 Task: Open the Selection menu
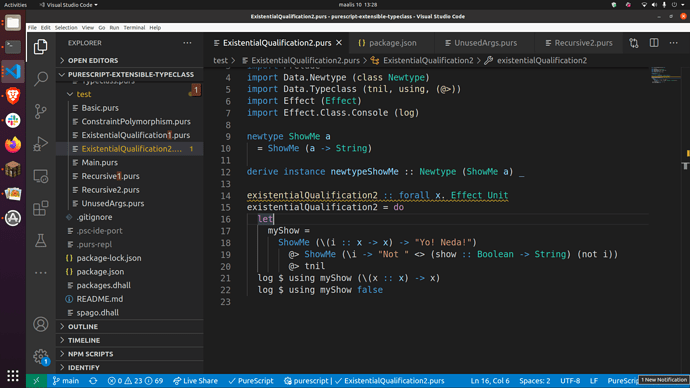[x=66, y=28]
